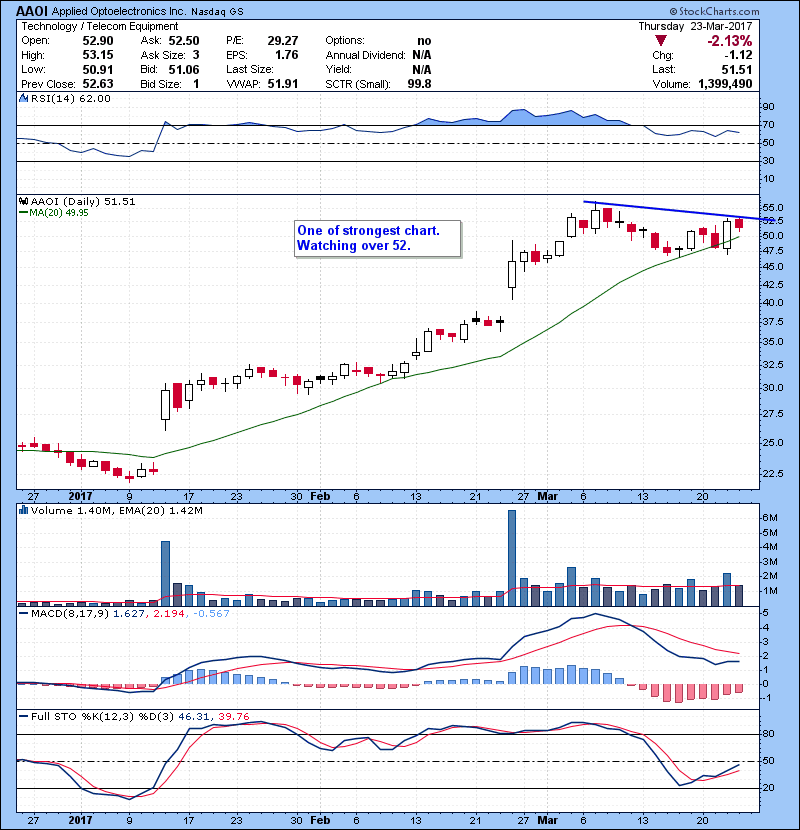Click the Last price 51.51 value
The width and height of the screenshot is (800, 830).
point(736,69)
